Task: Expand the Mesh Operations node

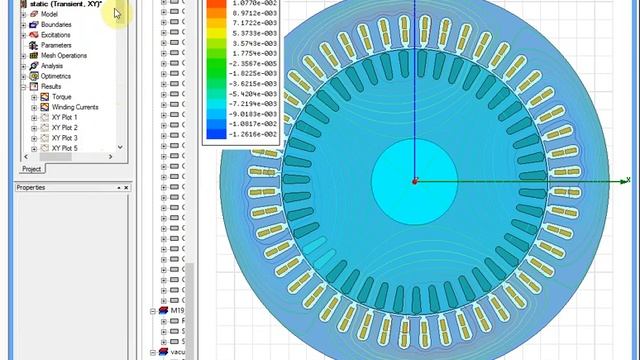Action: point(24,56)
